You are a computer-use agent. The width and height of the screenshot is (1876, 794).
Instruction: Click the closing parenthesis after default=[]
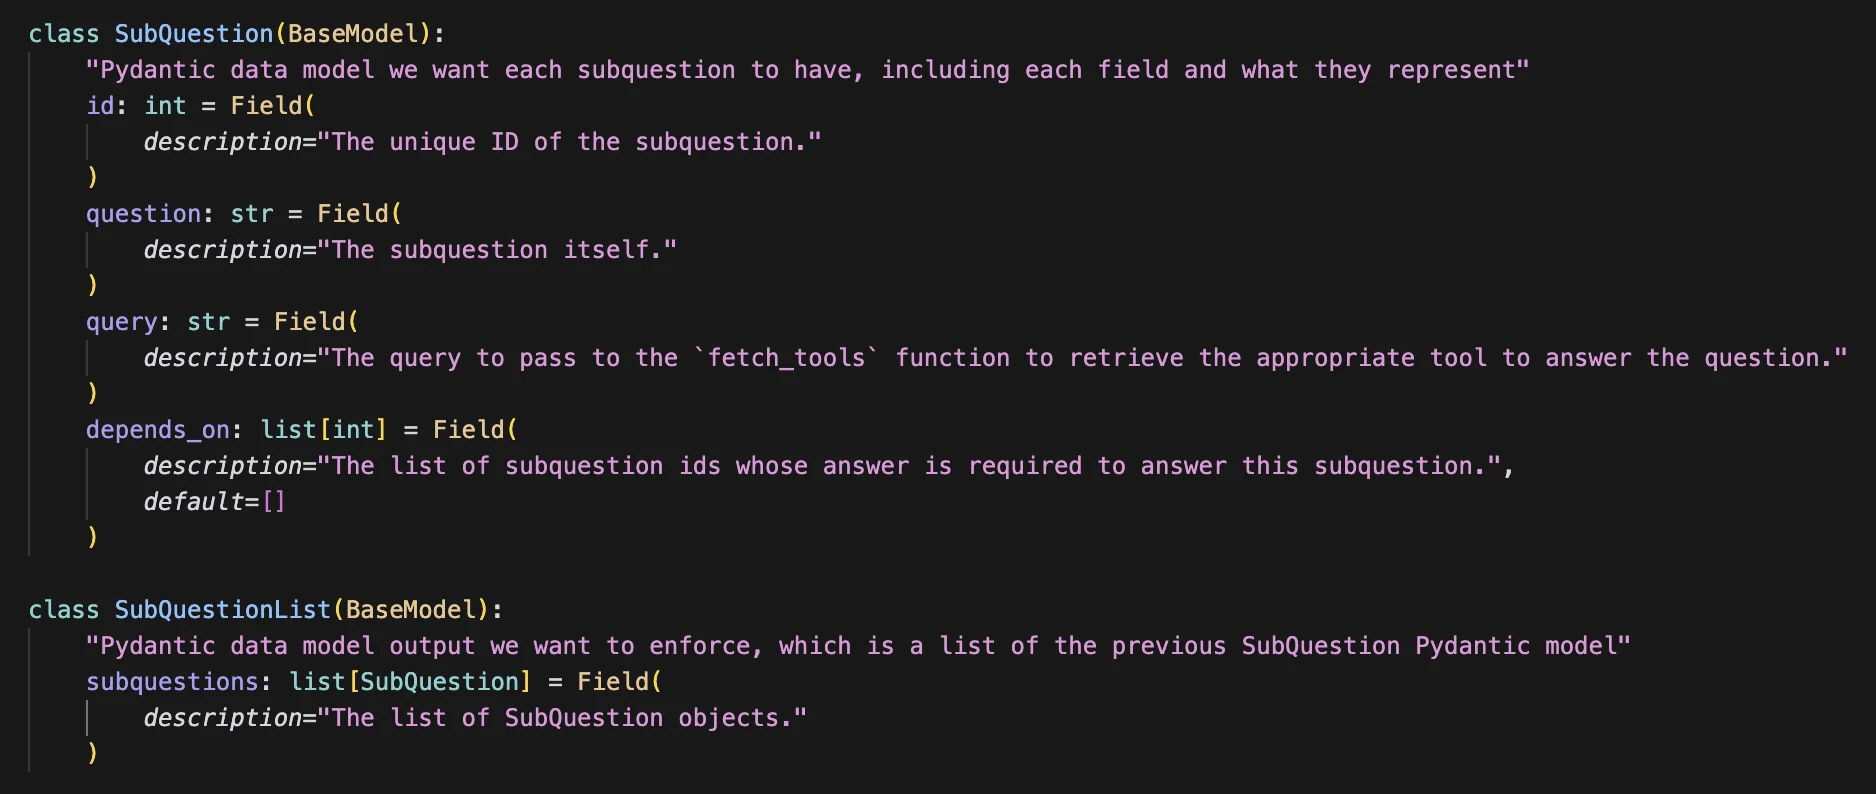(x=93, y=537)
